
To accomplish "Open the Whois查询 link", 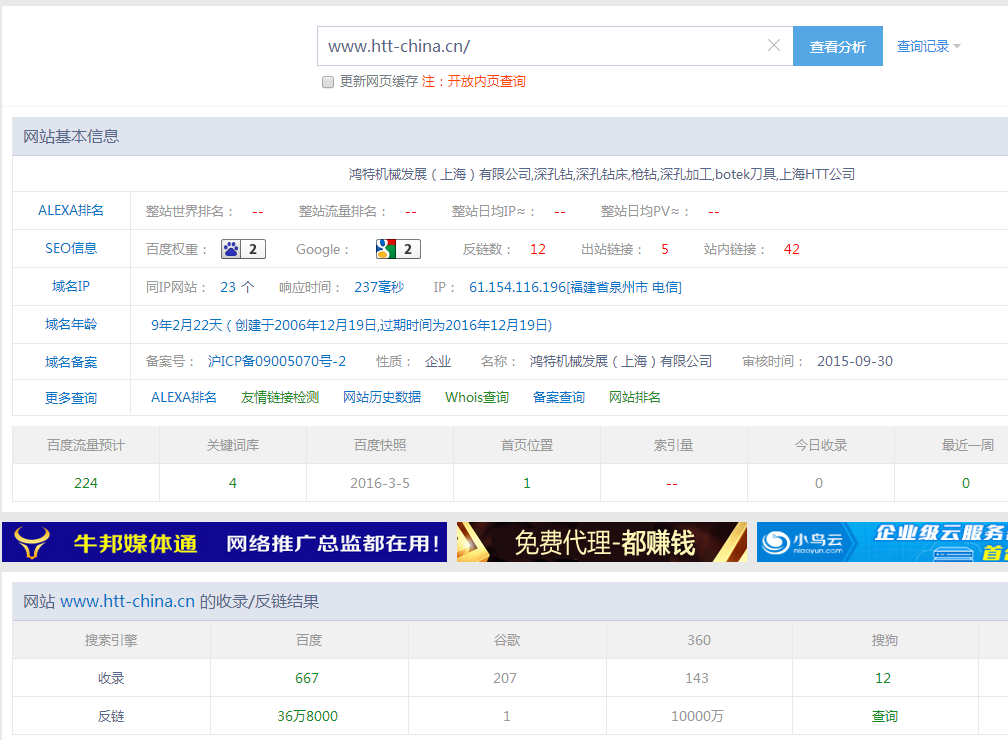I will tap(477, 397).
